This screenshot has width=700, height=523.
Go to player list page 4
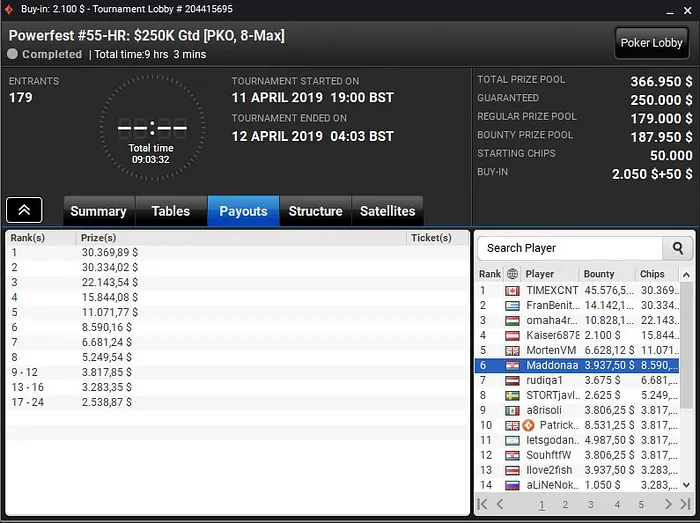(x=617, y=505)
